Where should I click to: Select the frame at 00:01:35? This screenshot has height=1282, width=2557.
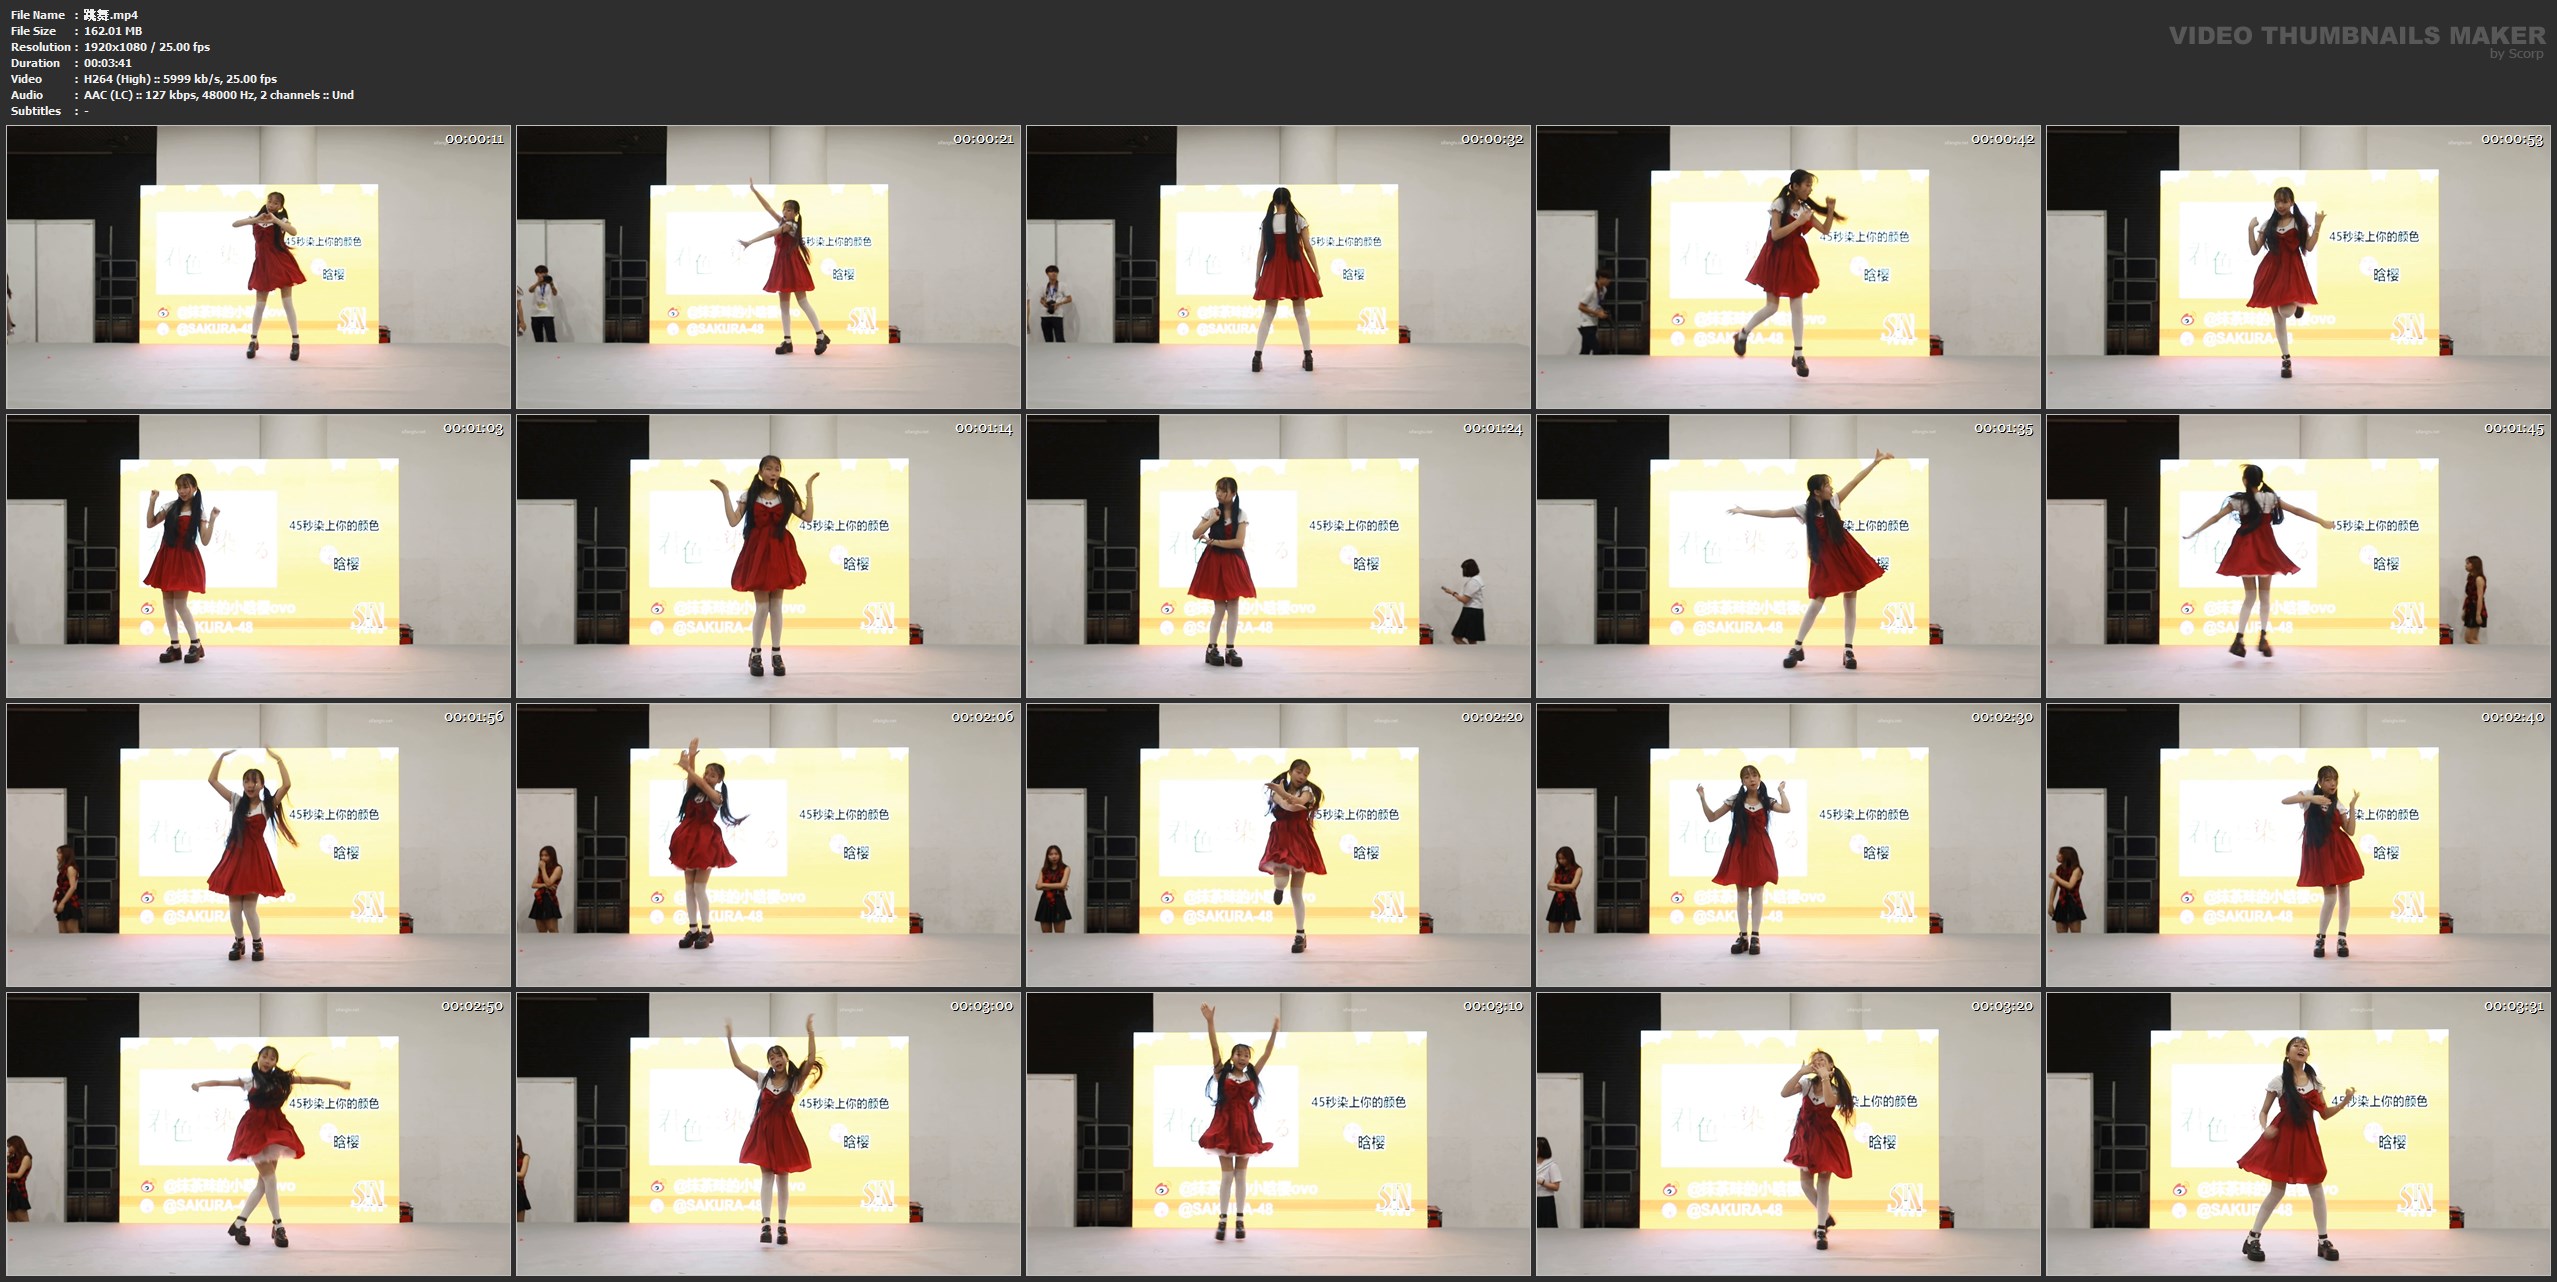click(1788, 556)
